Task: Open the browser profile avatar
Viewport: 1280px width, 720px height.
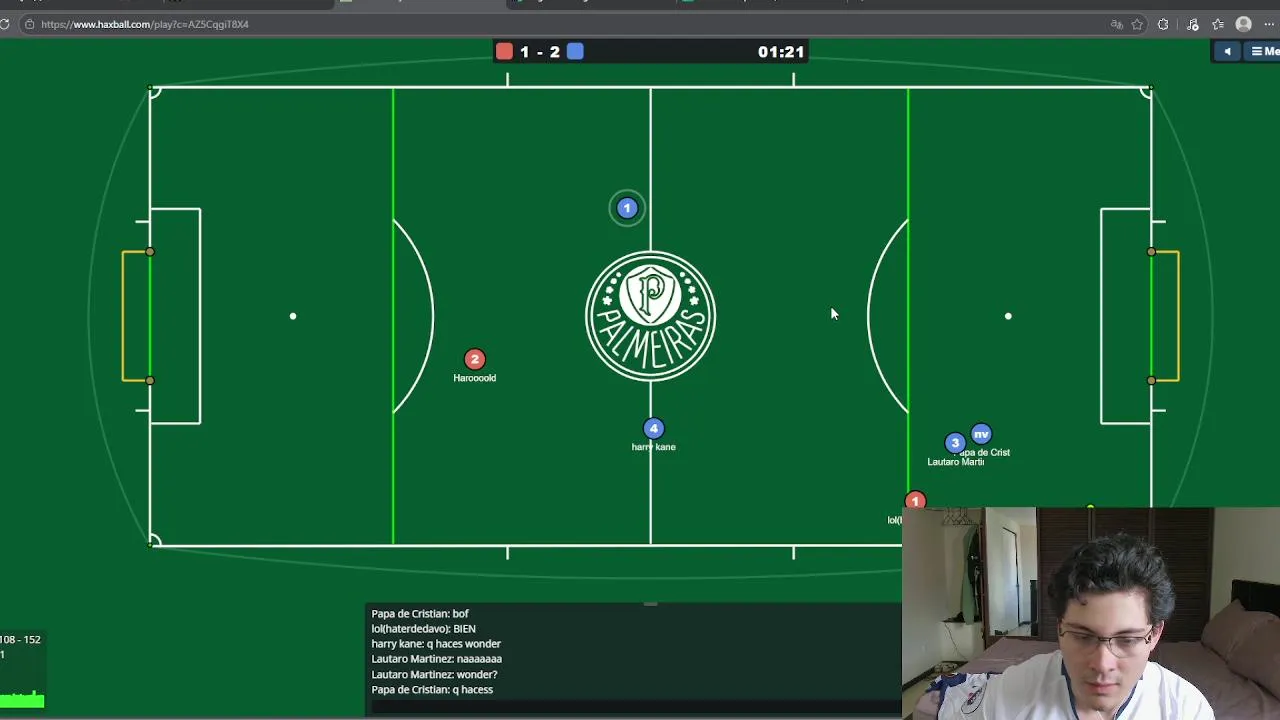Action: pos(1244,24)
